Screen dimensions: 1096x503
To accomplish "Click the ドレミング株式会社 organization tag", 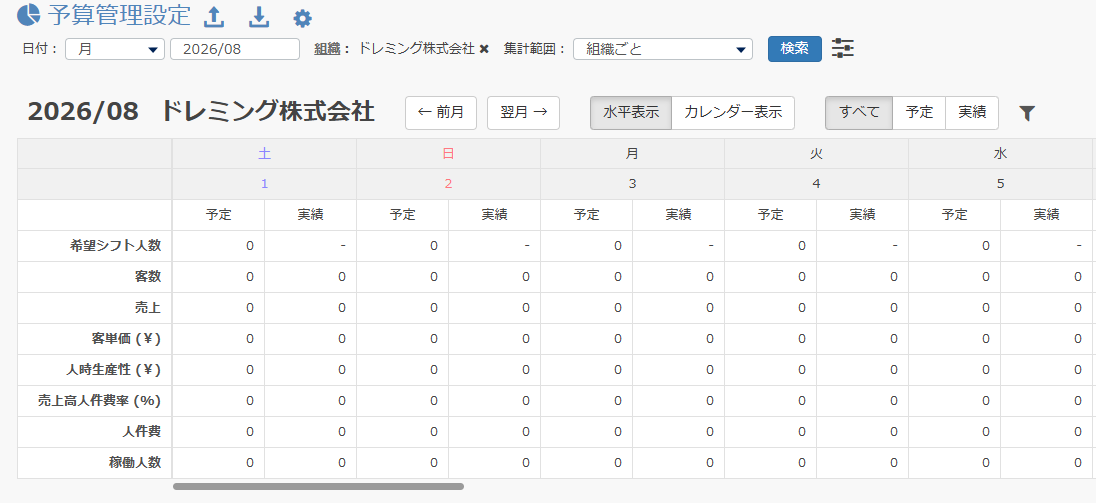I will pyautogui.click(x=417, y=49).
